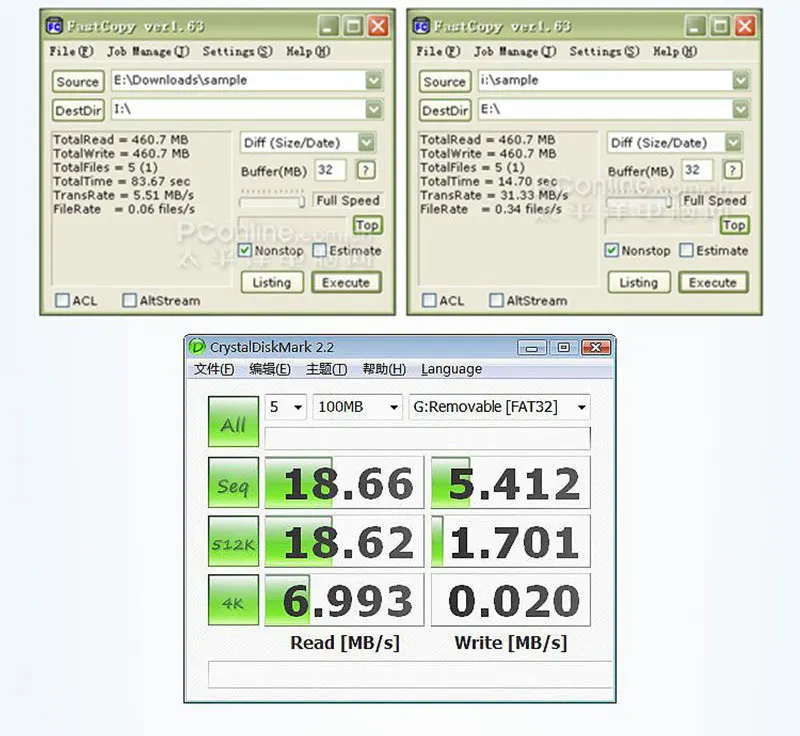Click the ? help button in DestDir I:\ window
Viewport: 800px width, 736px height.
(x=366, y=170)
